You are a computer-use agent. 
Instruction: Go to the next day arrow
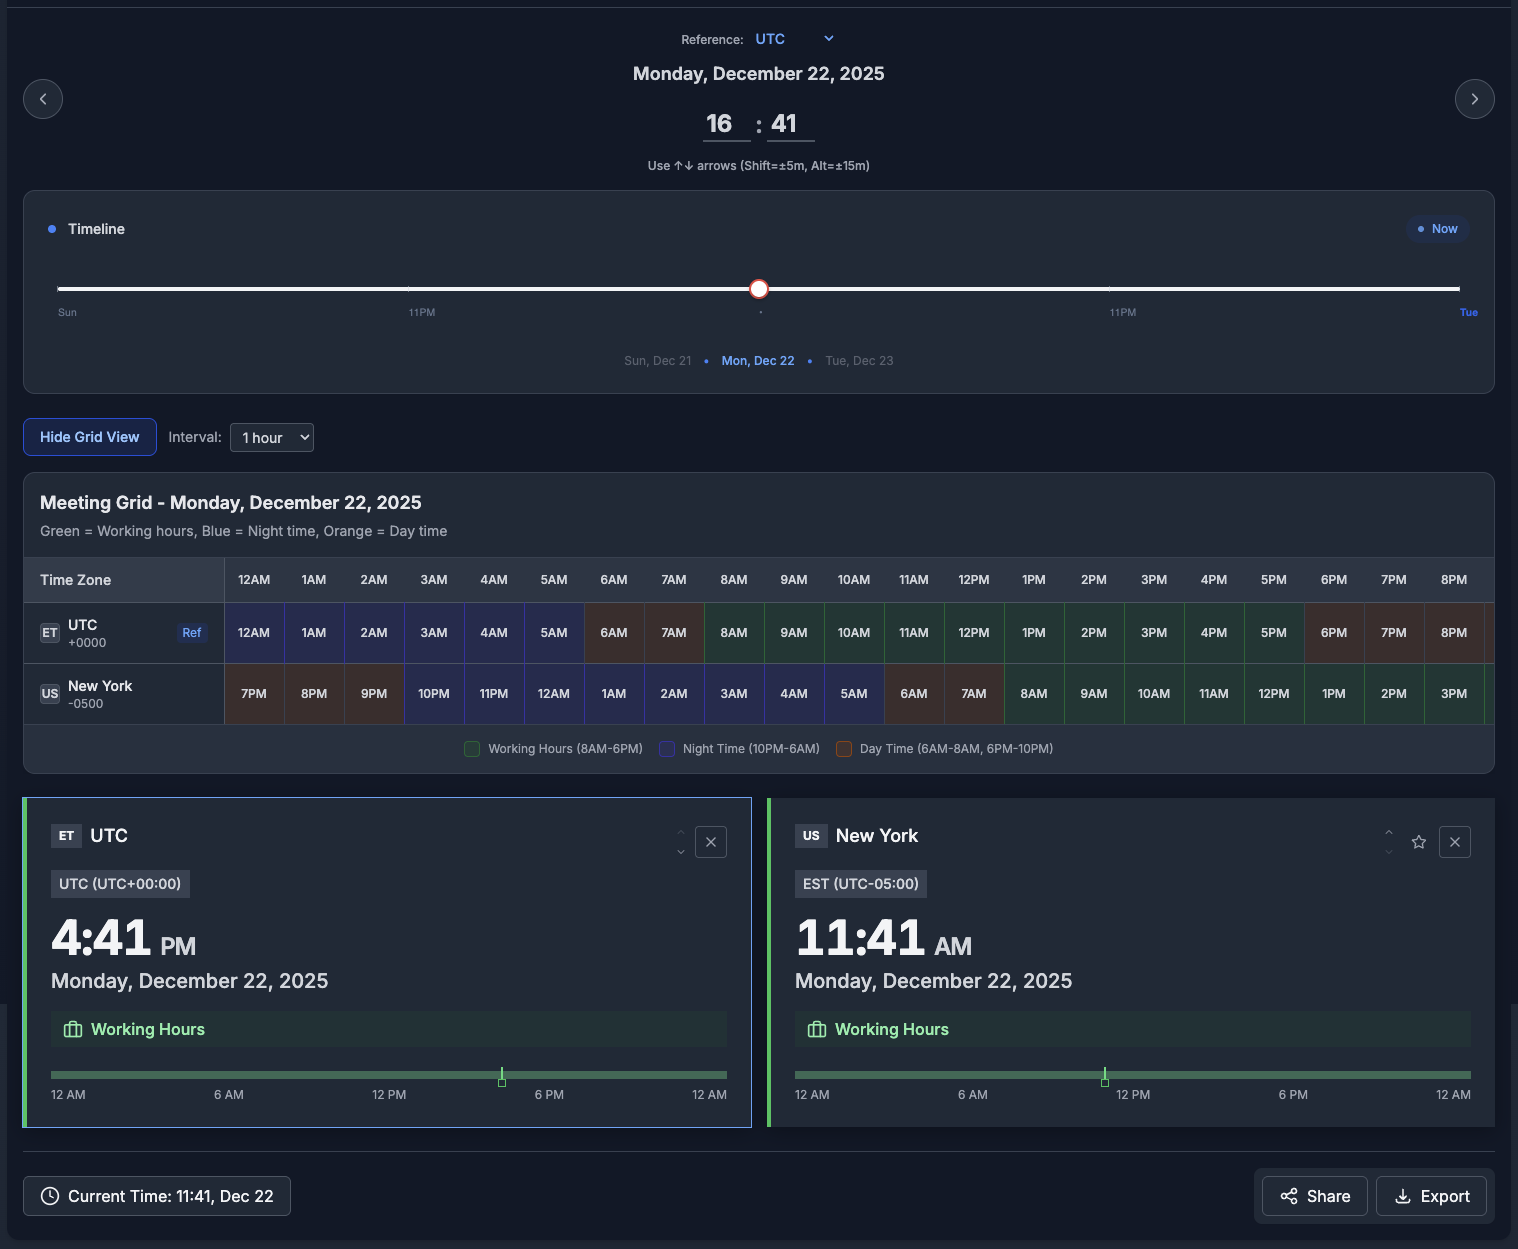point(1474,99)
